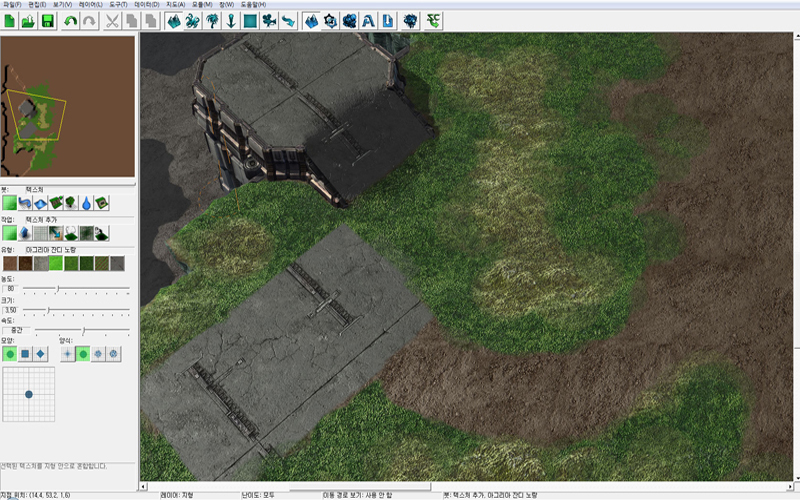Select the sparkle-point falloff style

tap(67, 354)
